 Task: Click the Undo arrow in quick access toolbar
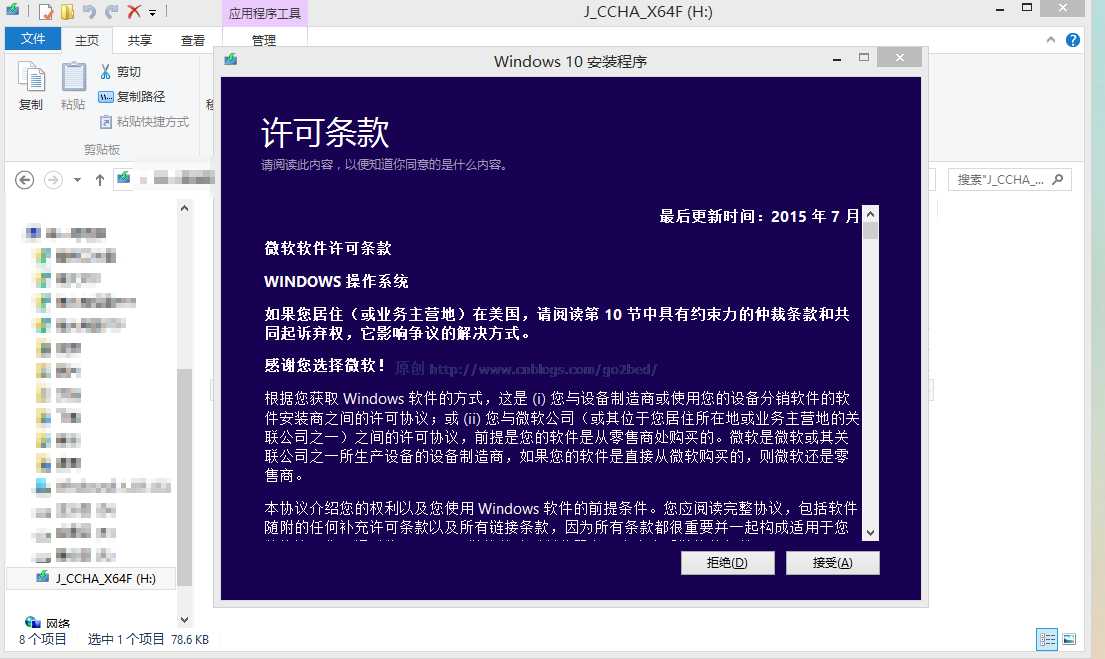89,11
